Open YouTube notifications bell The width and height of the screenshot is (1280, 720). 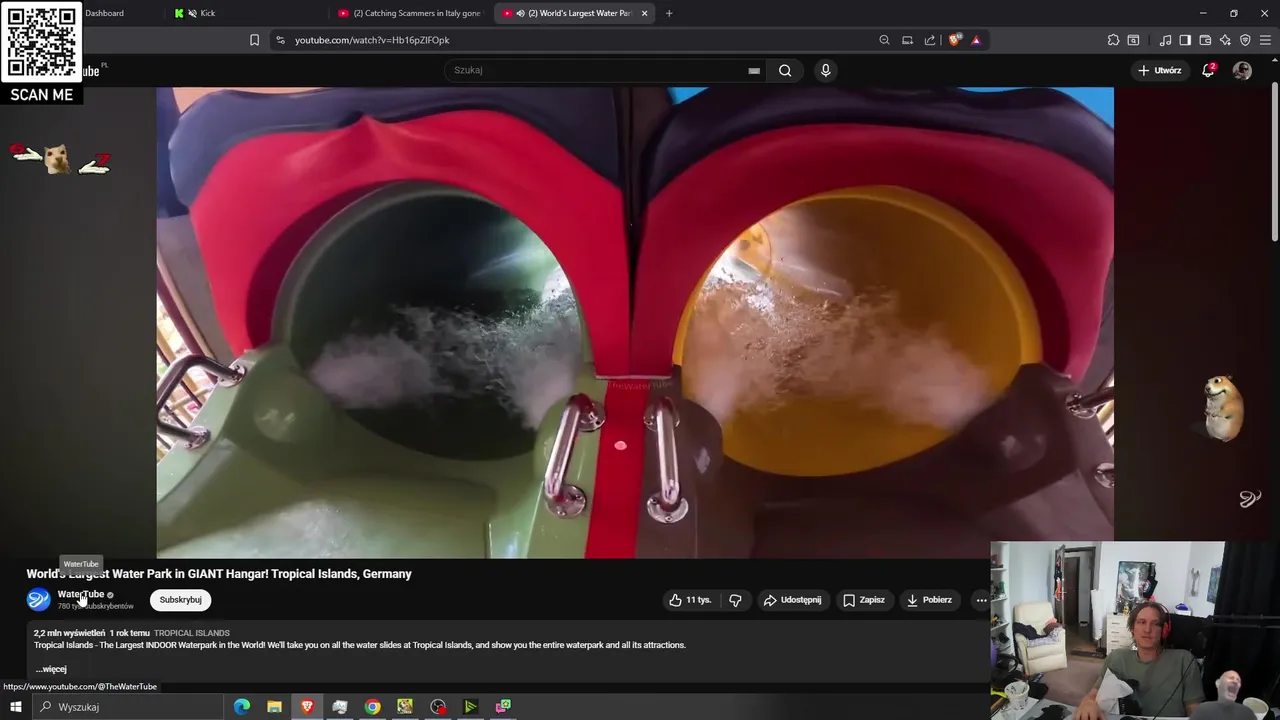pos(1208,70)
